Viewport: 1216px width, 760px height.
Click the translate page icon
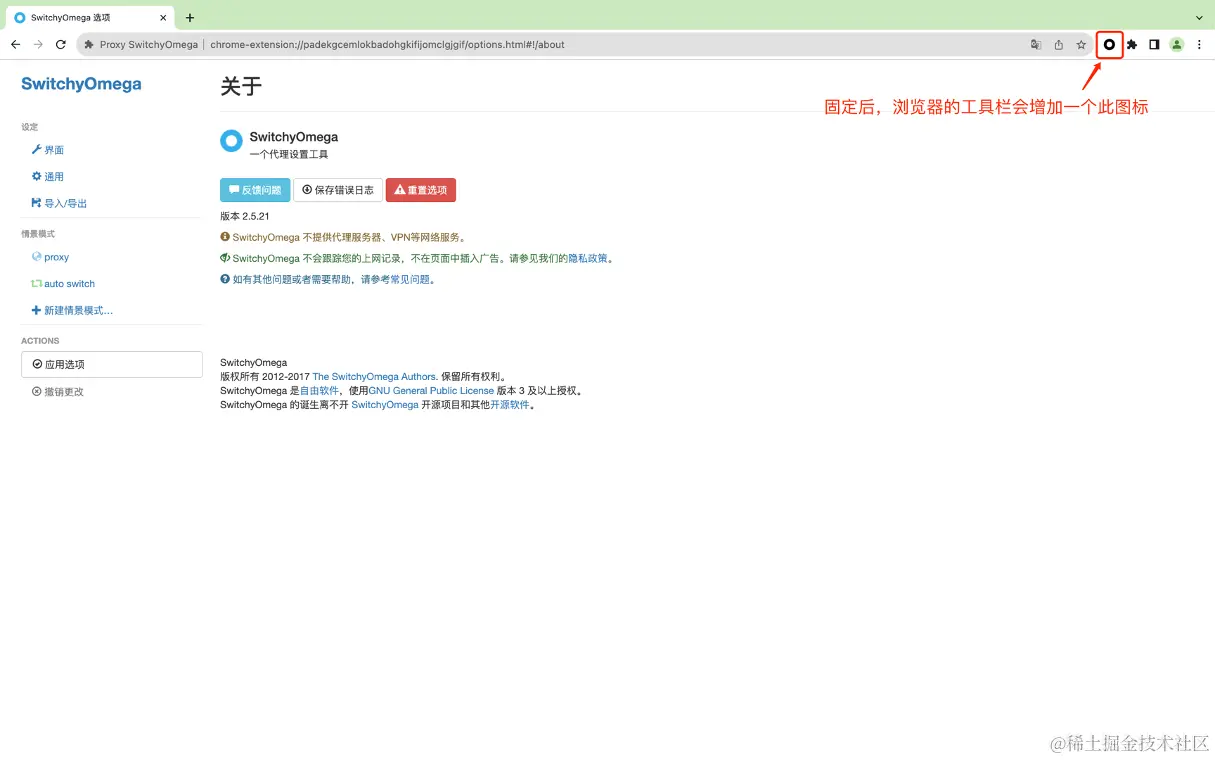(x=1036, y=44)
